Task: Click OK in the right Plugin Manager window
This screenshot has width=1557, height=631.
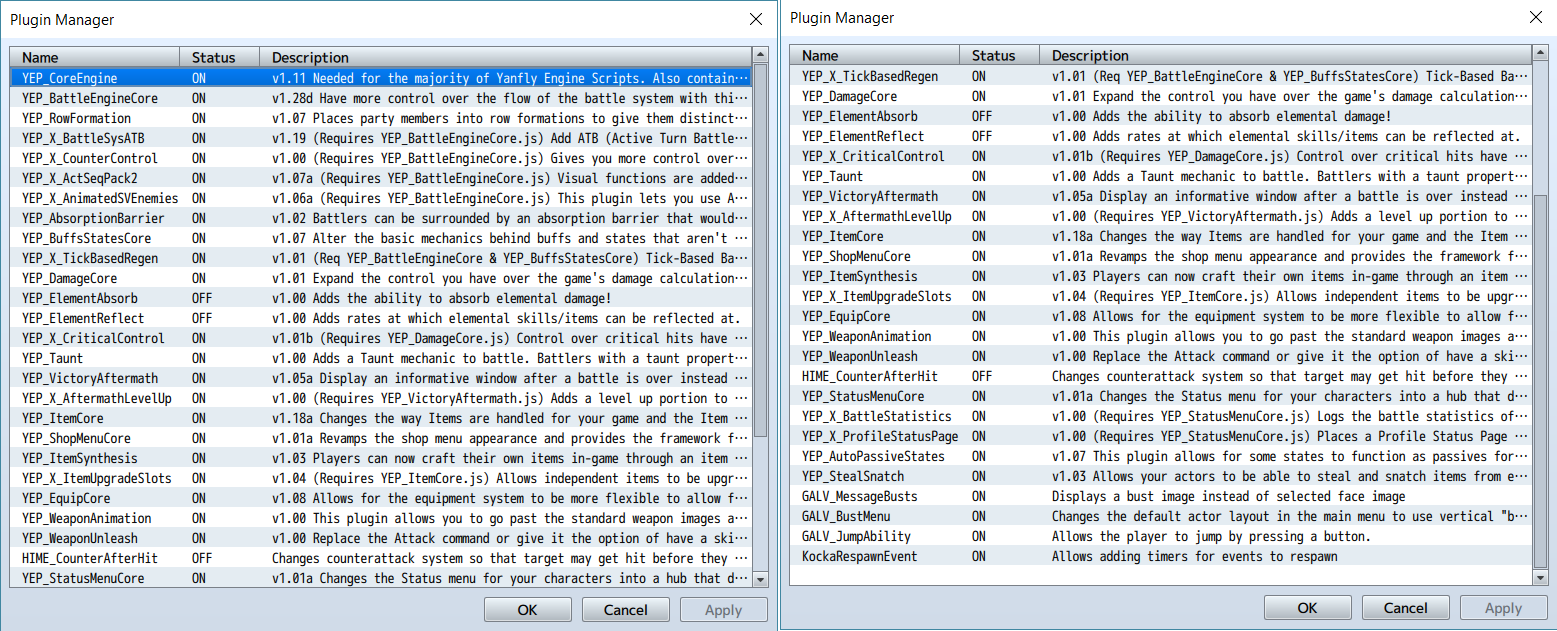Action: (x=1308, y=608)
